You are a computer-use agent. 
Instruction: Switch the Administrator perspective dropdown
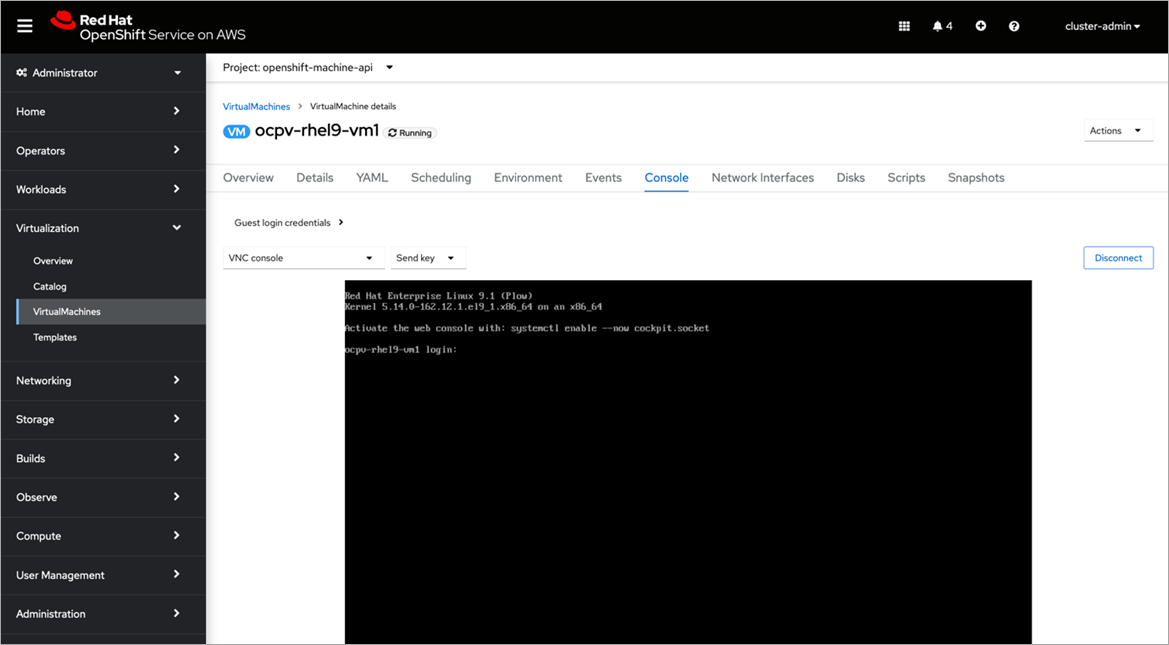(103, 72)
